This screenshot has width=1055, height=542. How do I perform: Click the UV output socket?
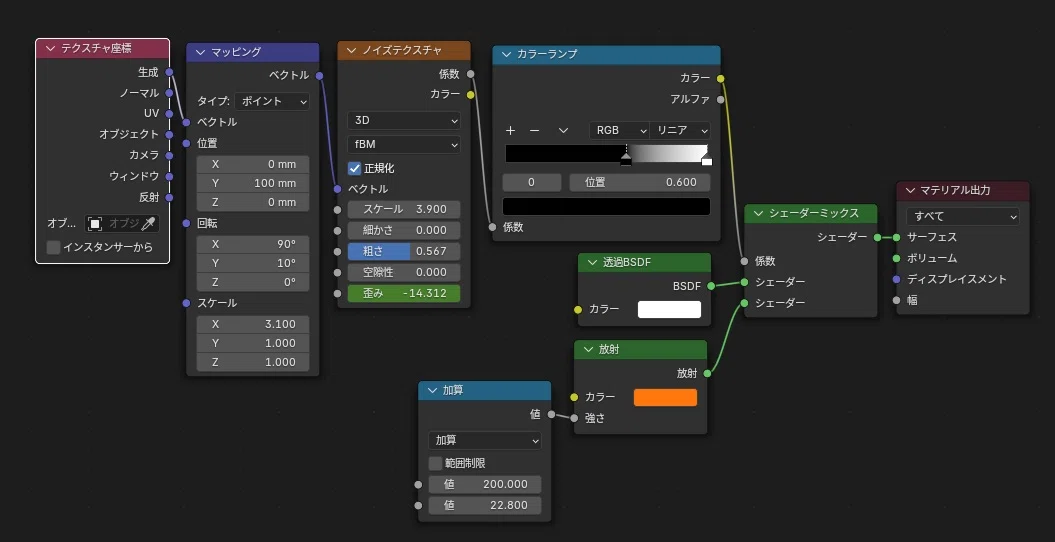coord(169,114)
